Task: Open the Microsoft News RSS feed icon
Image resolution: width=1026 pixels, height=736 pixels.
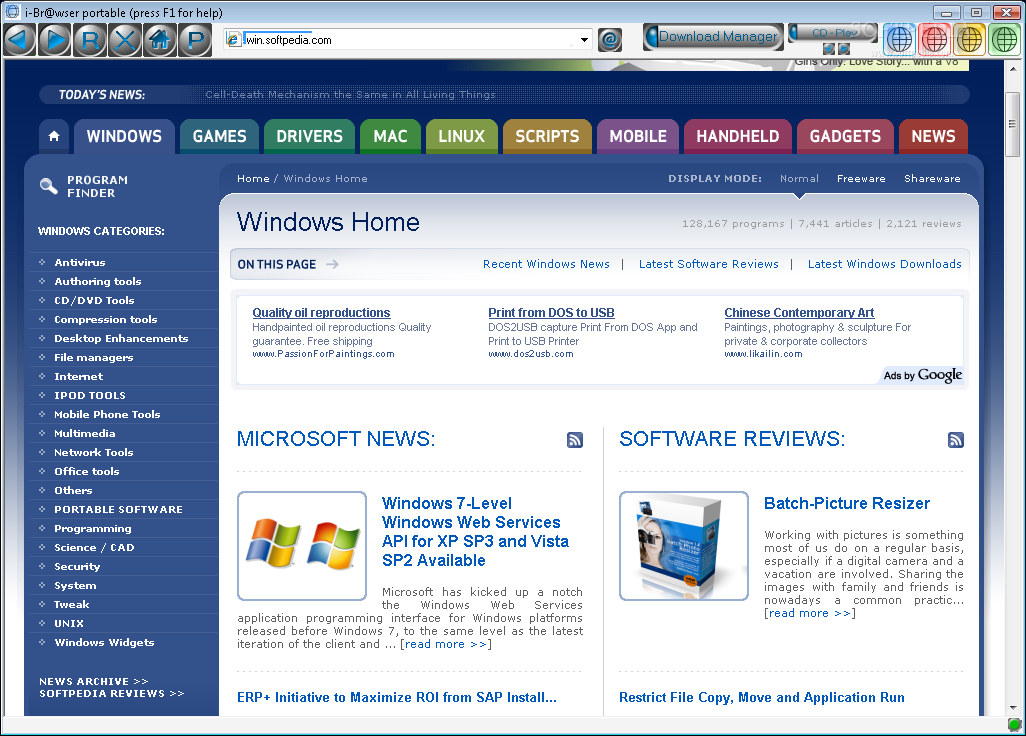Action: click(575, 440)
